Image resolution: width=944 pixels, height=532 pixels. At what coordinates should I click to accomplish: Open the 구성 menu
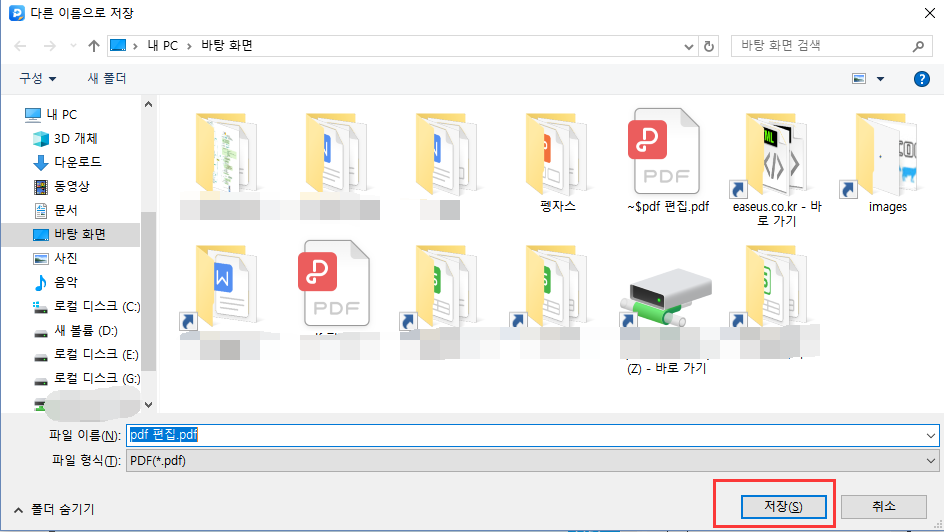pos(37,78)
